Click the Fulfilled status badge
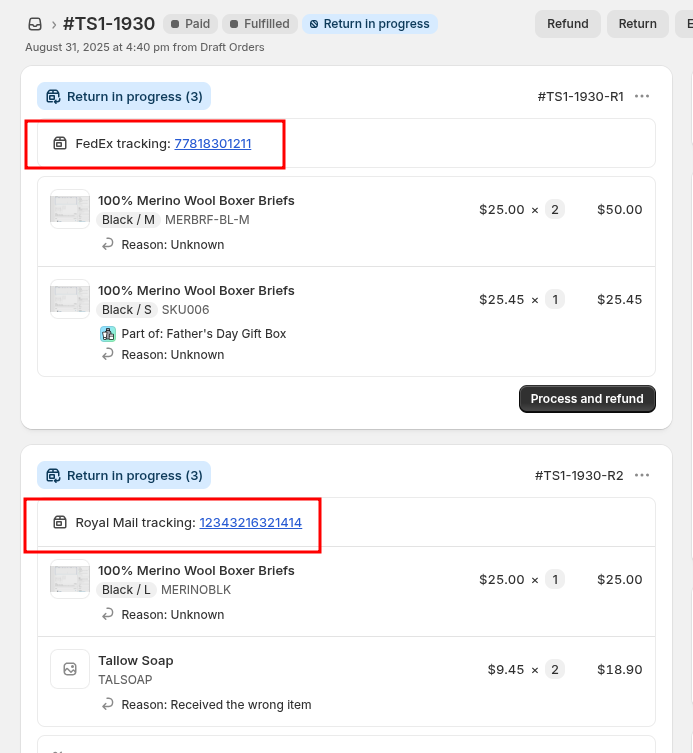Screen dimensions: 693x753 pos(259,24)
